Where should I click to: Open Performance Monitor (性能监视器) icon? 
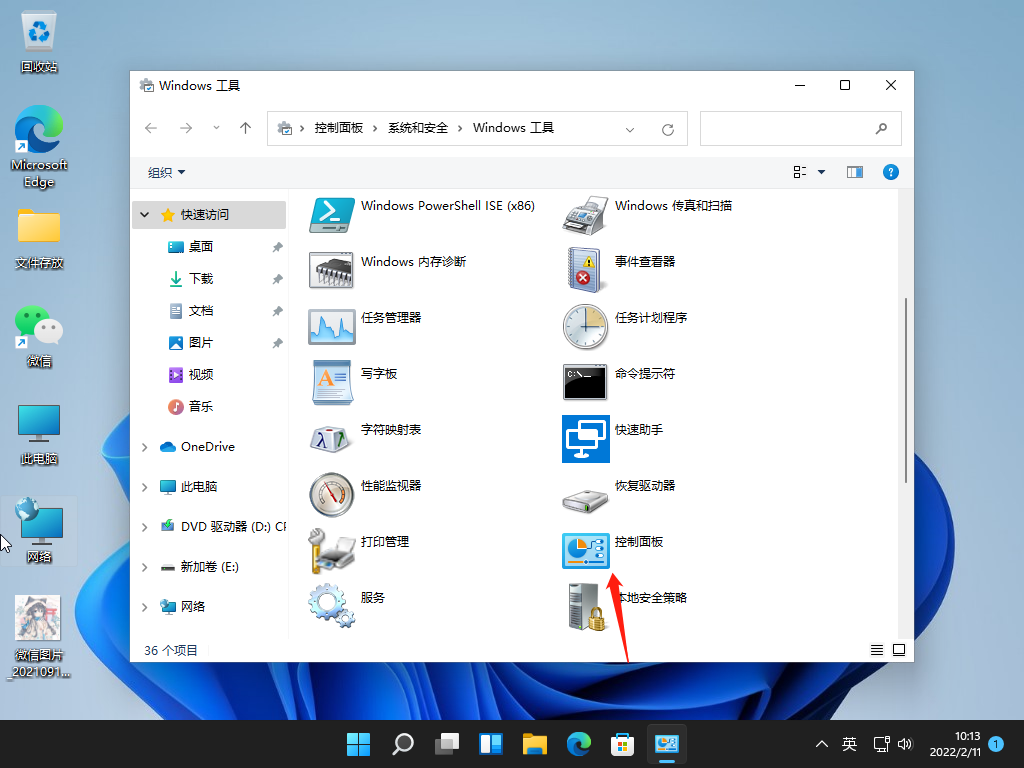332,495
